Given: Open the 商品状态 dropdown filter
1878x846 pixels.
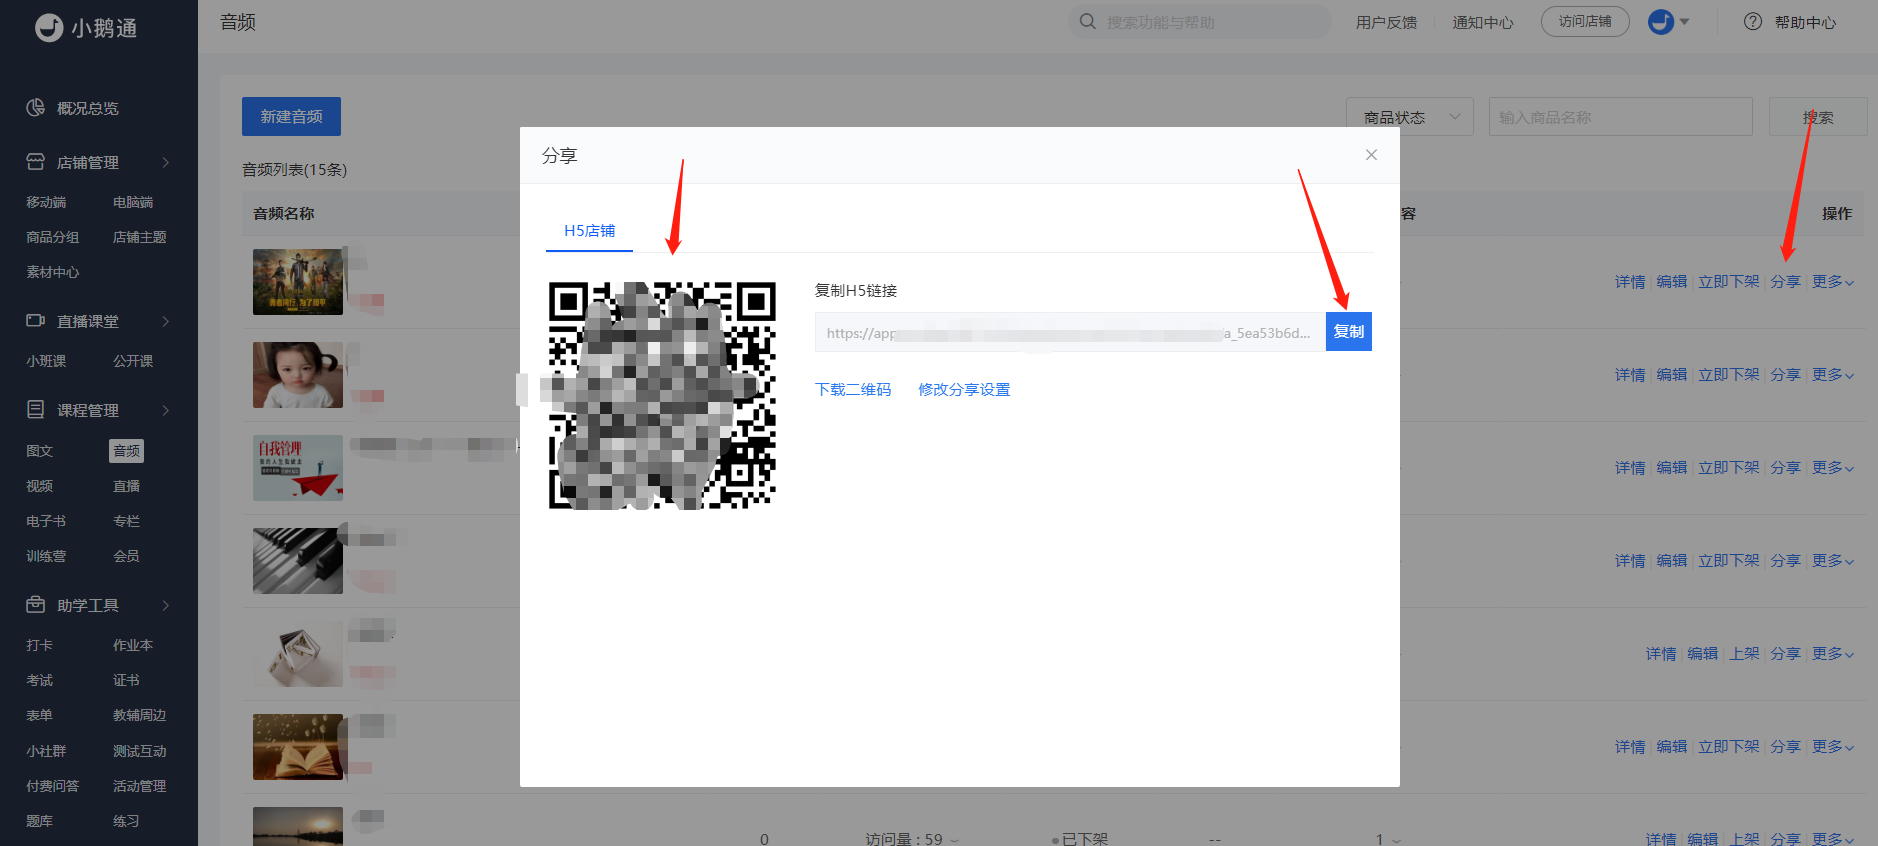Looking at the screenshot, I should pos(1410,117).
